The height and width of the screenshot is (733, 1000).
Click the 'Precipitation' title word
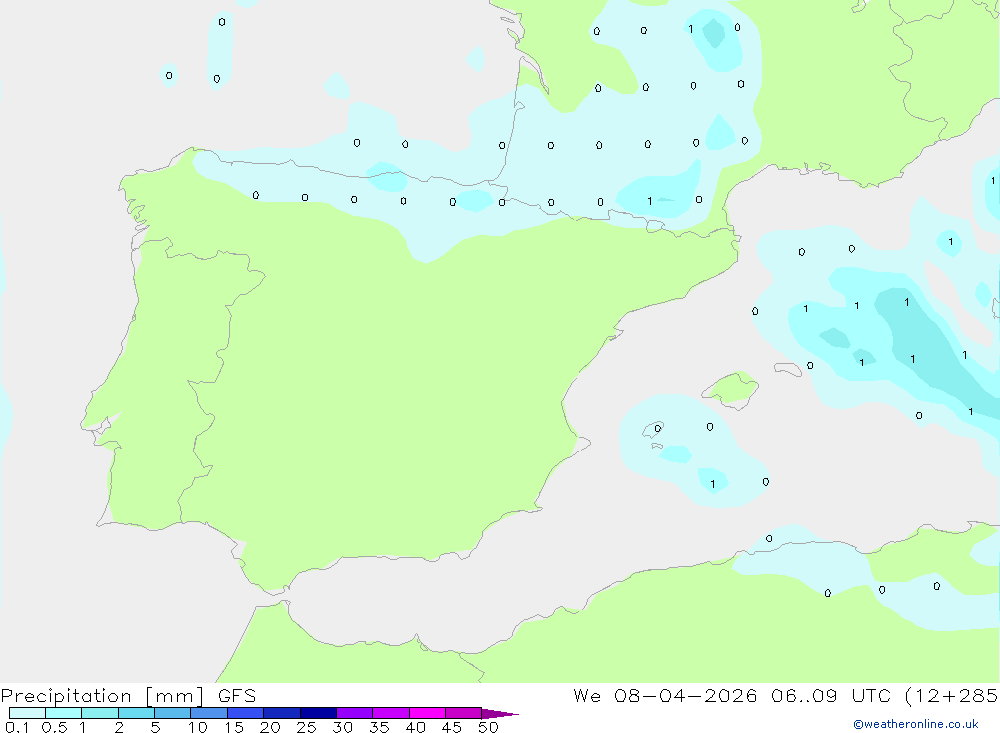[x=66, y=696]
